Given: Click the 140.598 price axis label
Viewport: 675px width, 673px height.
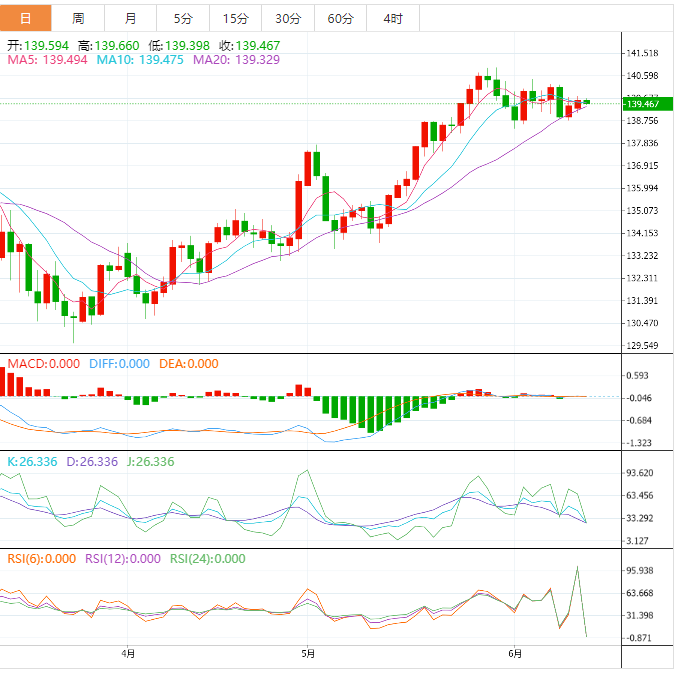Looking at the screenshot, I should coord(642,75).
